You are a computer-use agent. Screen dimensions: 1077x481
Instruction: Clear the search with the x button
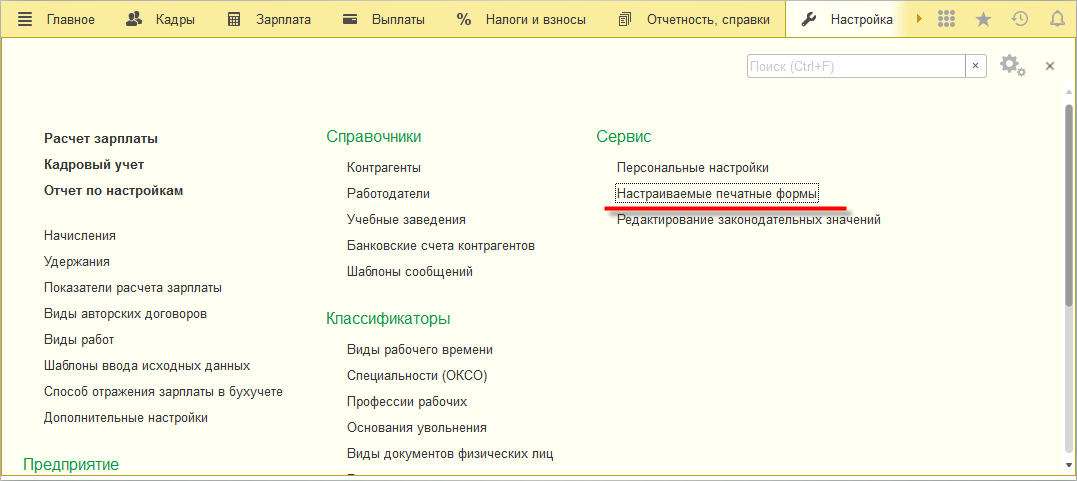(976, 66)
